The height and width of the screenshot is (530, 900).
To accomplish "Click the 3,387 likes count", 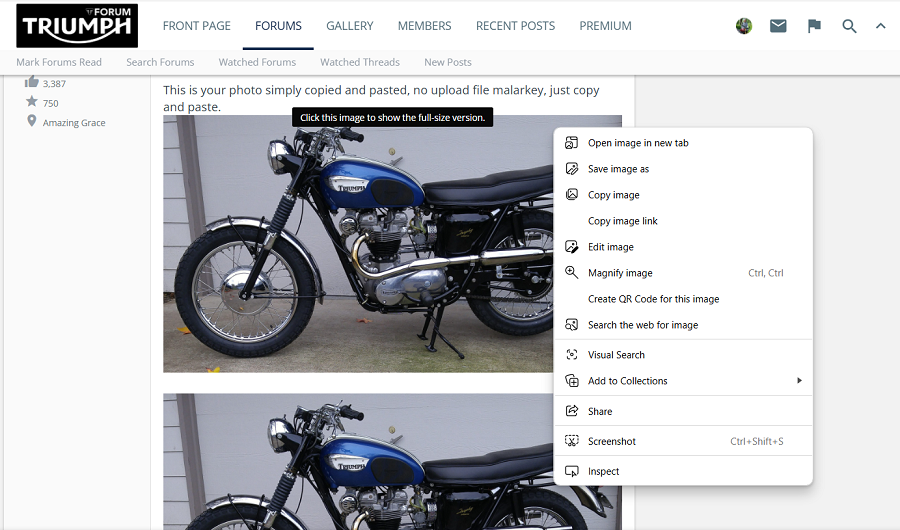I will click(x=55, y=84).
